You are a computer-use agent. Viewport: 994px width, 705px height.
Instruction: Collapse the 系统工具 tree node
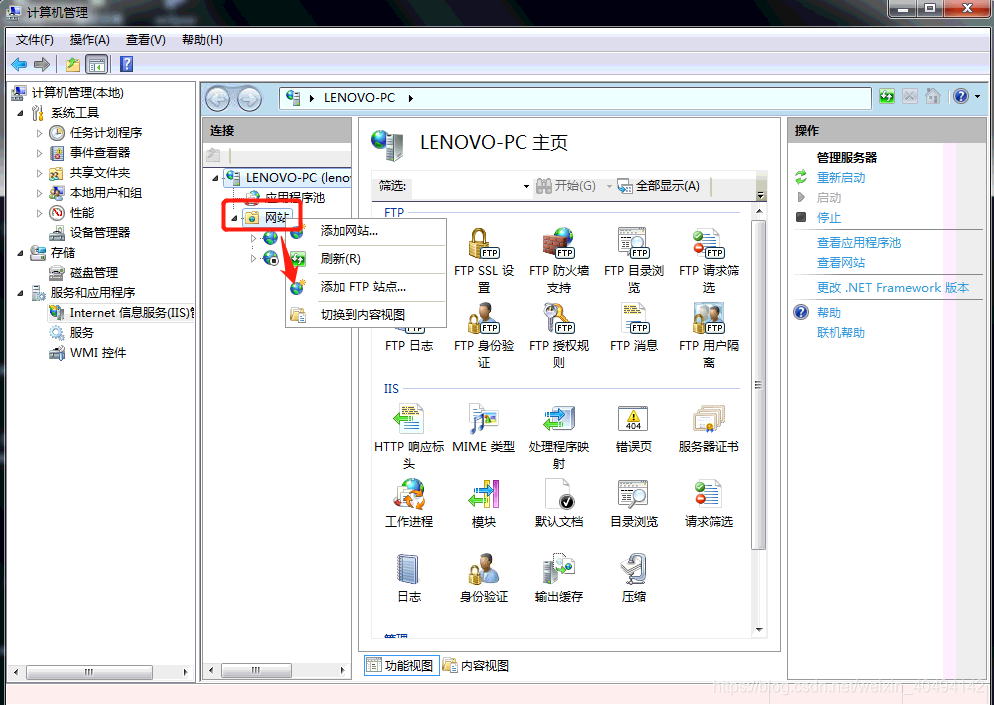(20, 113)
